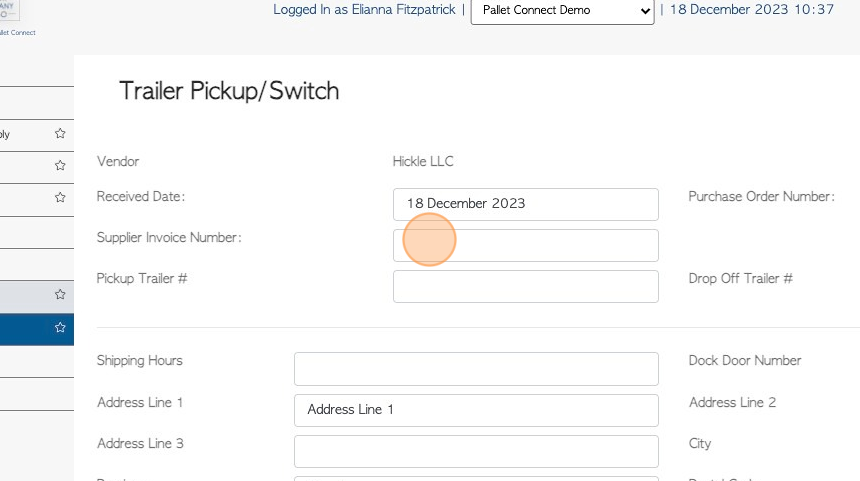
Task: Toggle the favorite star in the gray sidebar row
Action: pos(60,295)
